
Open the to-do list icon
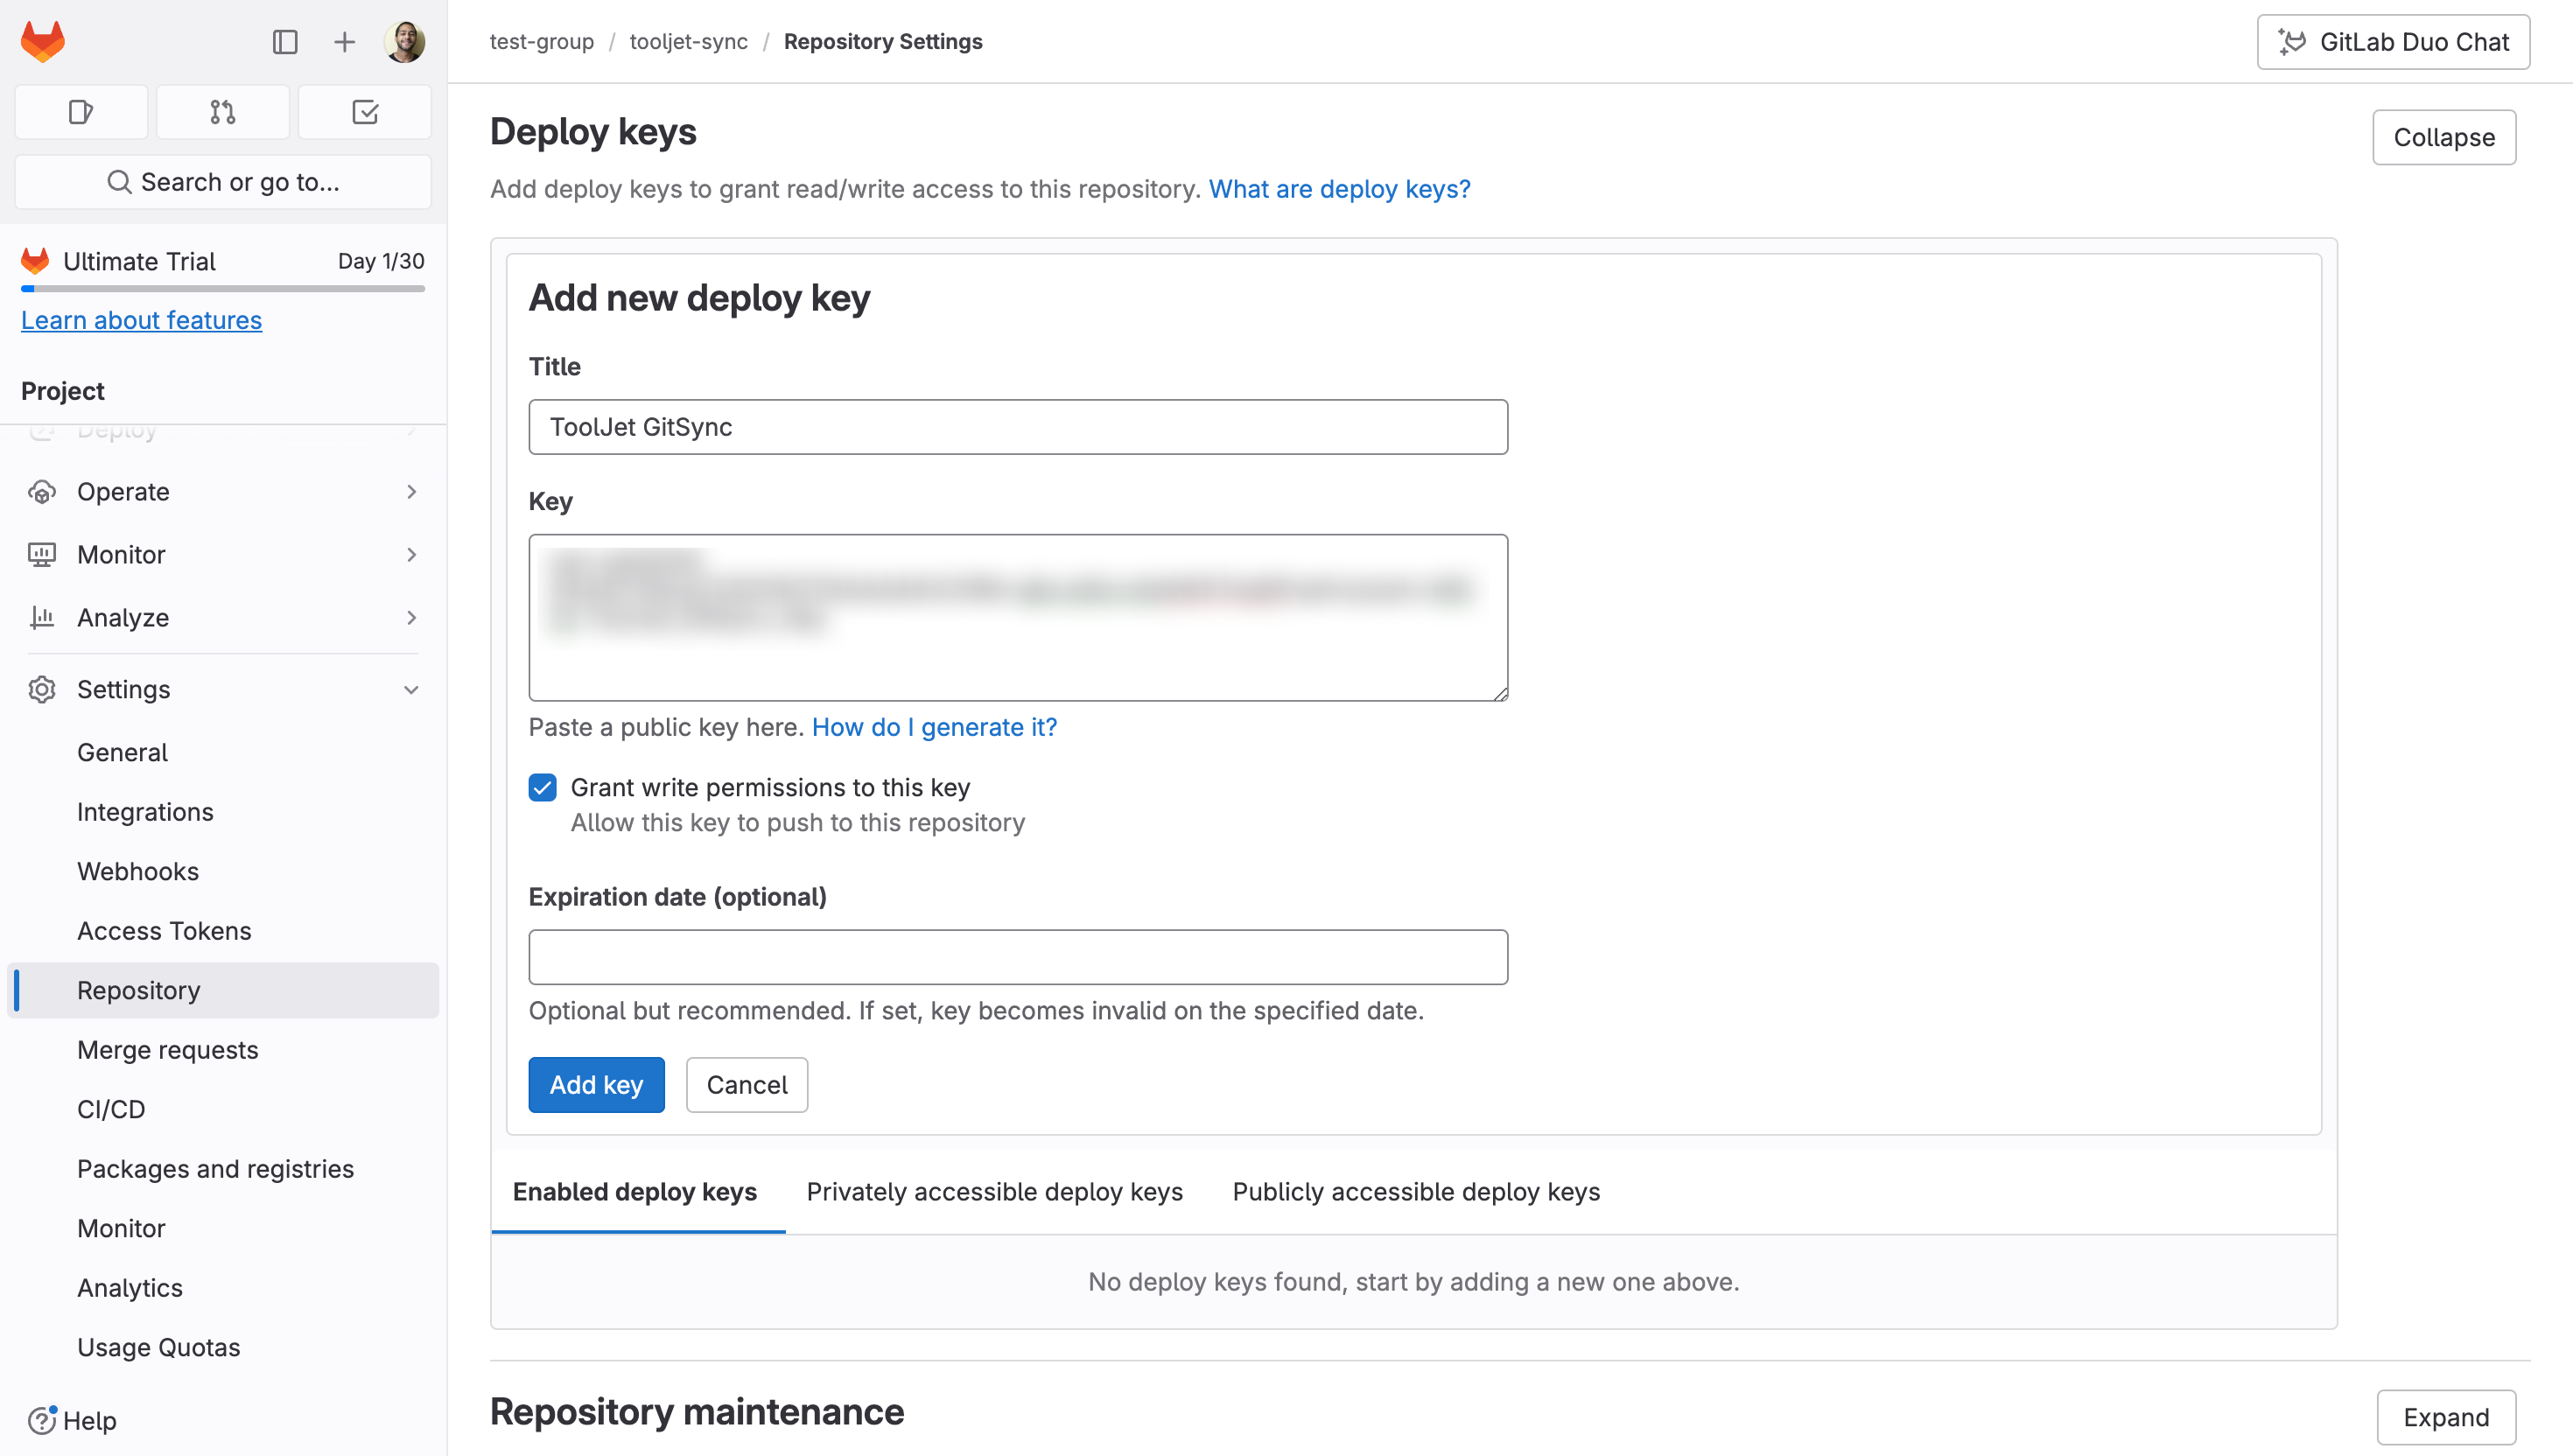[x=365, y=112]
